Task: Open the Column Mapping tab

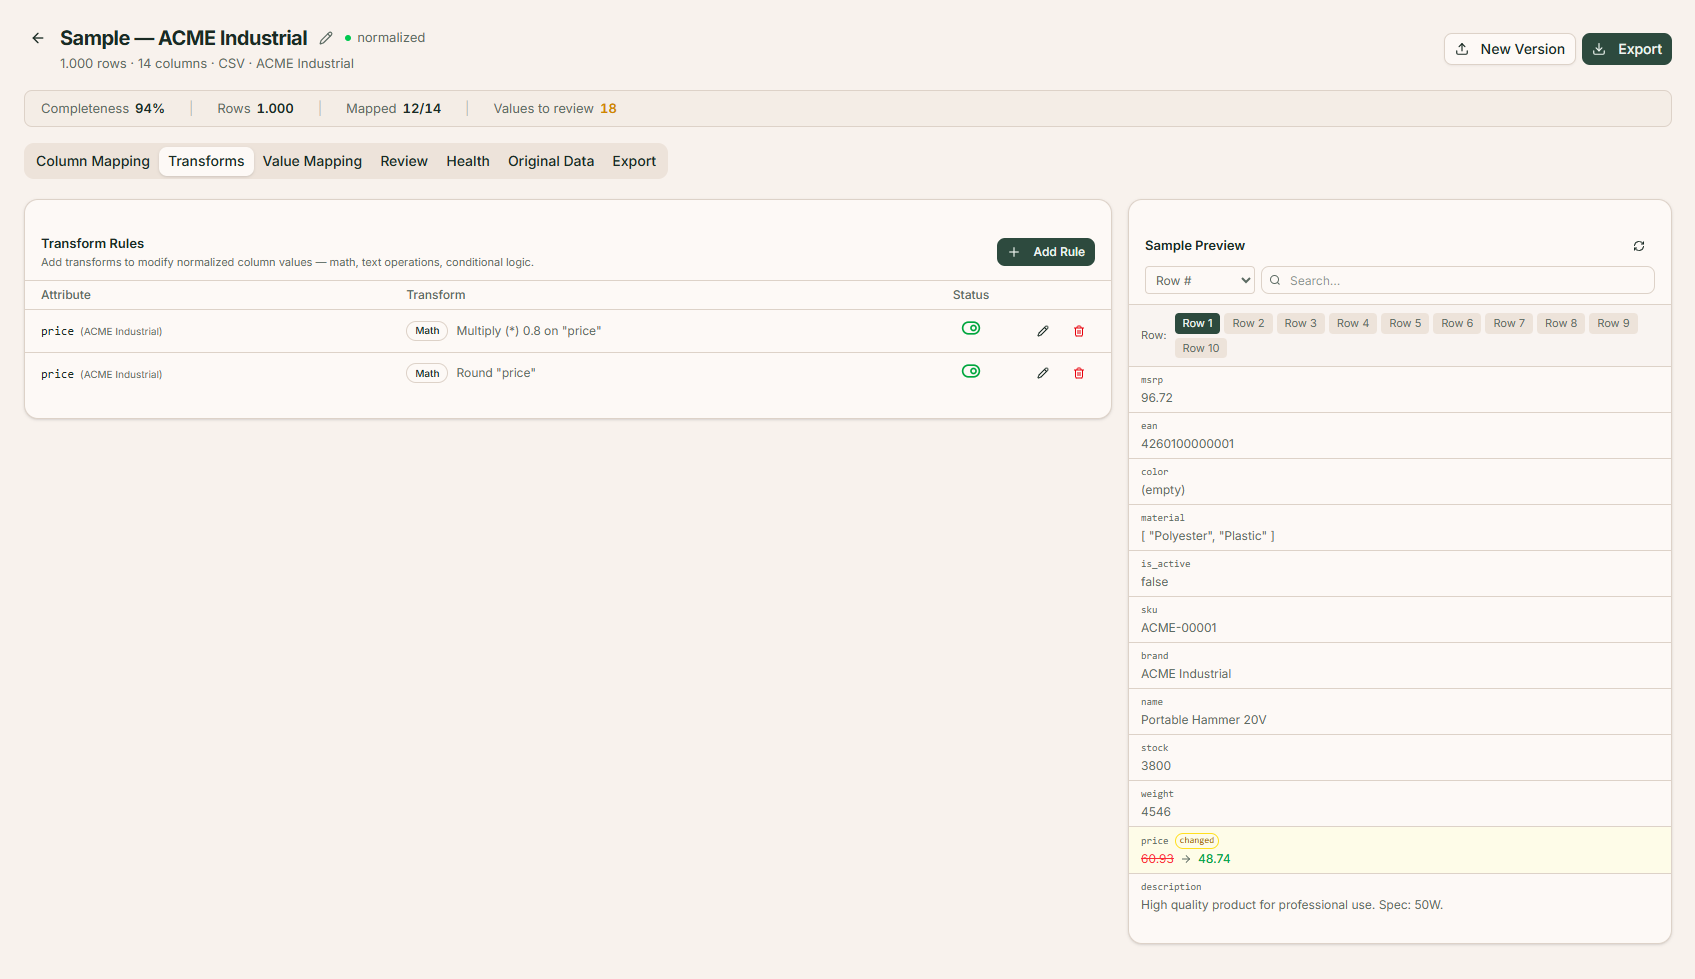Action: click(93, 161)
